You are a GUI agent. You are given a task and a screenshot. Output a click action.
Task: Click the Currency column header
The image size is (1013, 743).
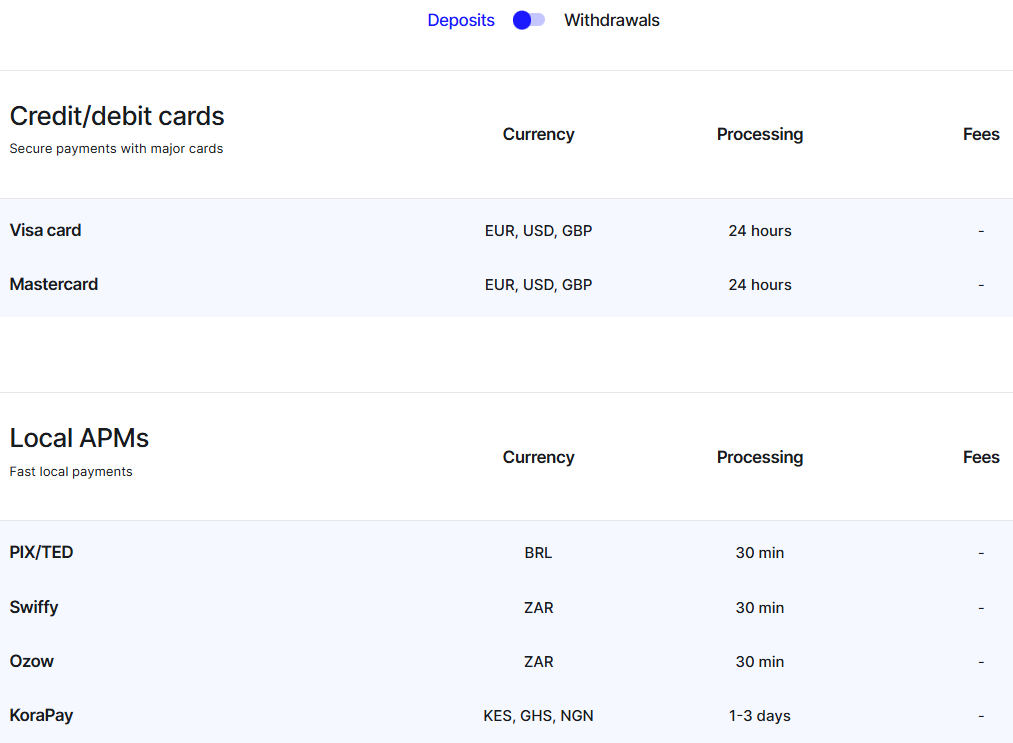(538, 134)
